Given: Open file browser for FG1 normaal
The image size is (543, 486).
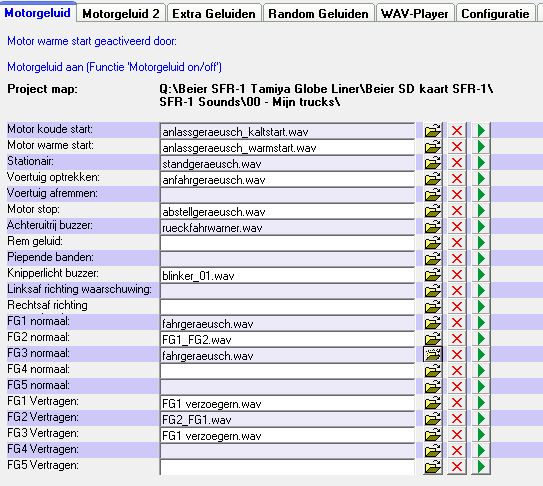Looking at the screenshot, I should click(x=433, y=322).
